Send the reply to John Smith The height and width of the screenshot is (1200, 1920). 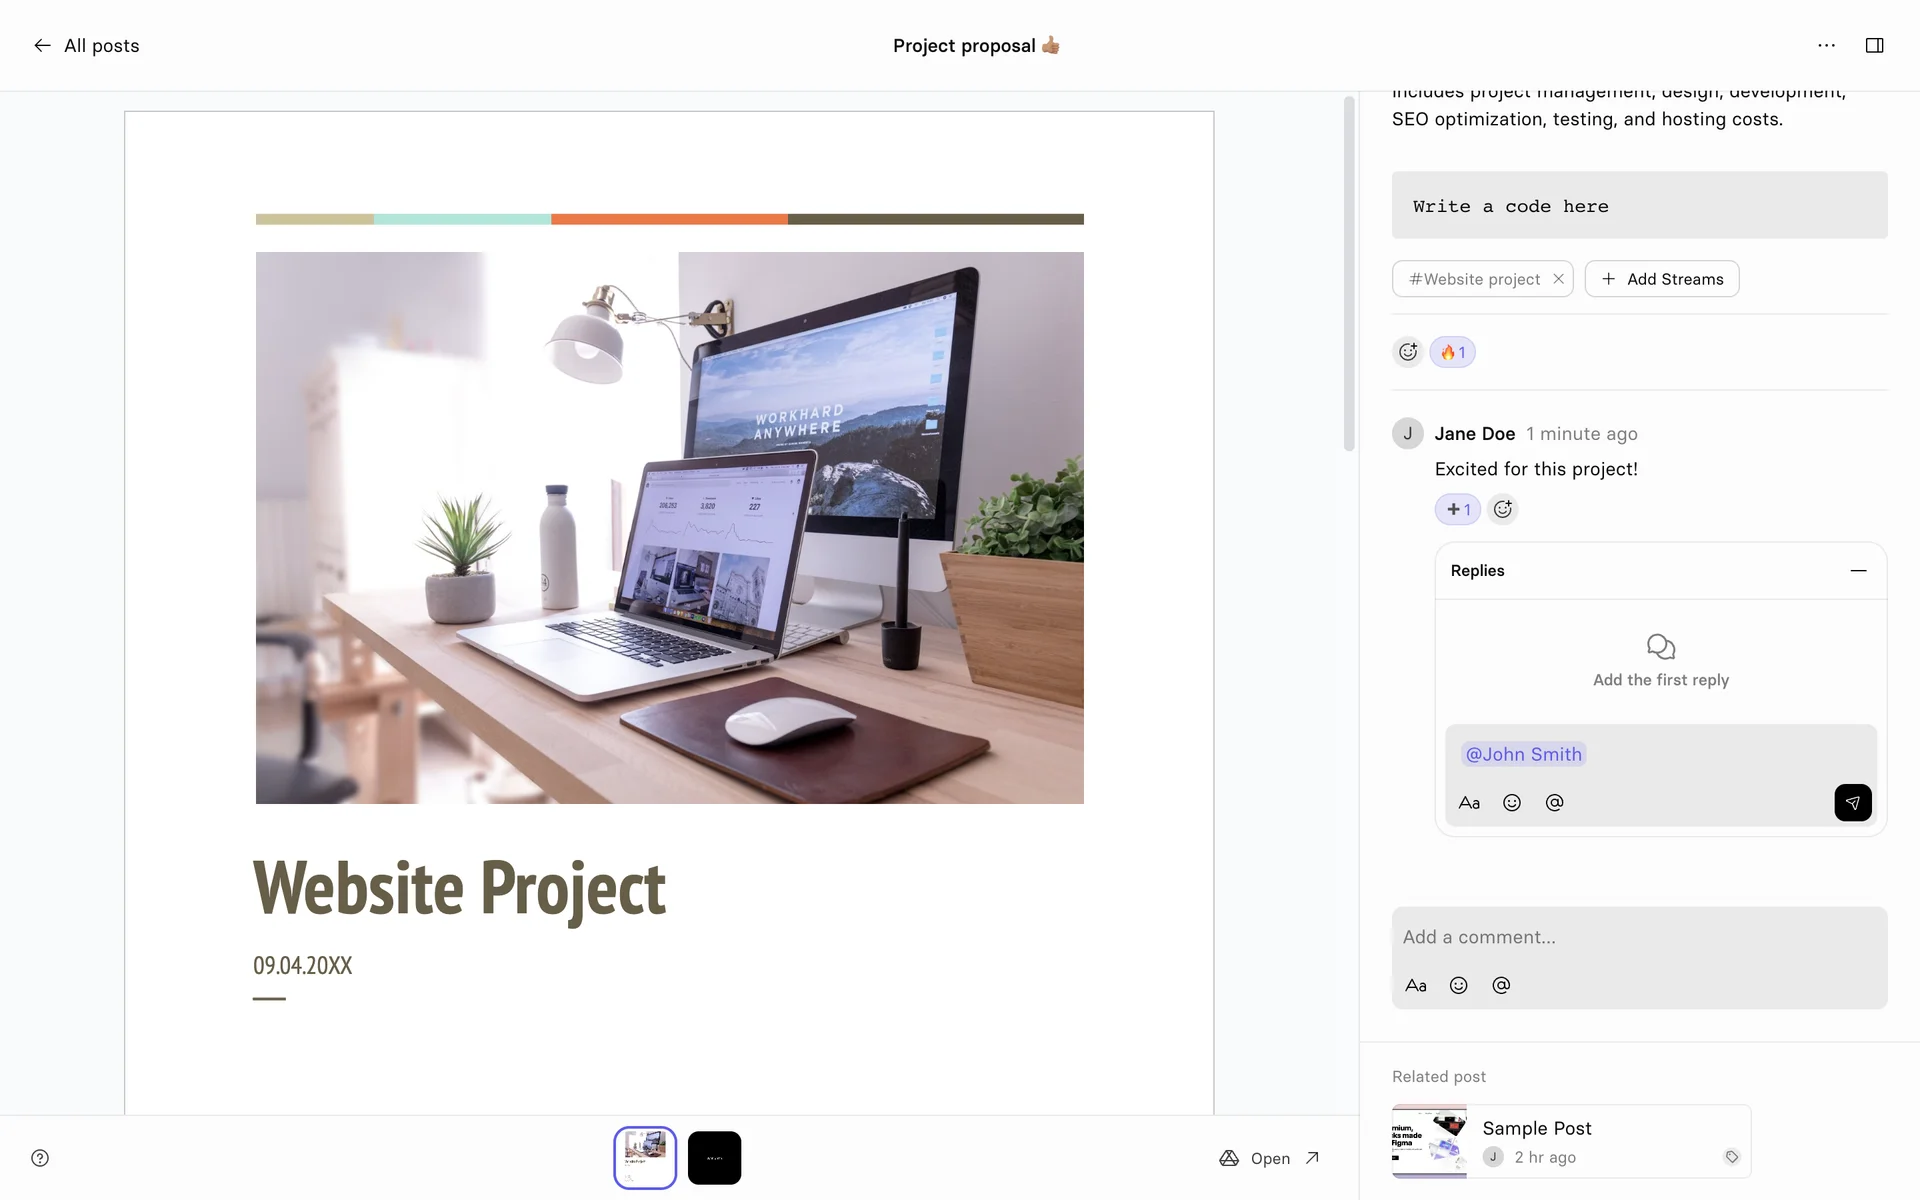point(1852,803)
